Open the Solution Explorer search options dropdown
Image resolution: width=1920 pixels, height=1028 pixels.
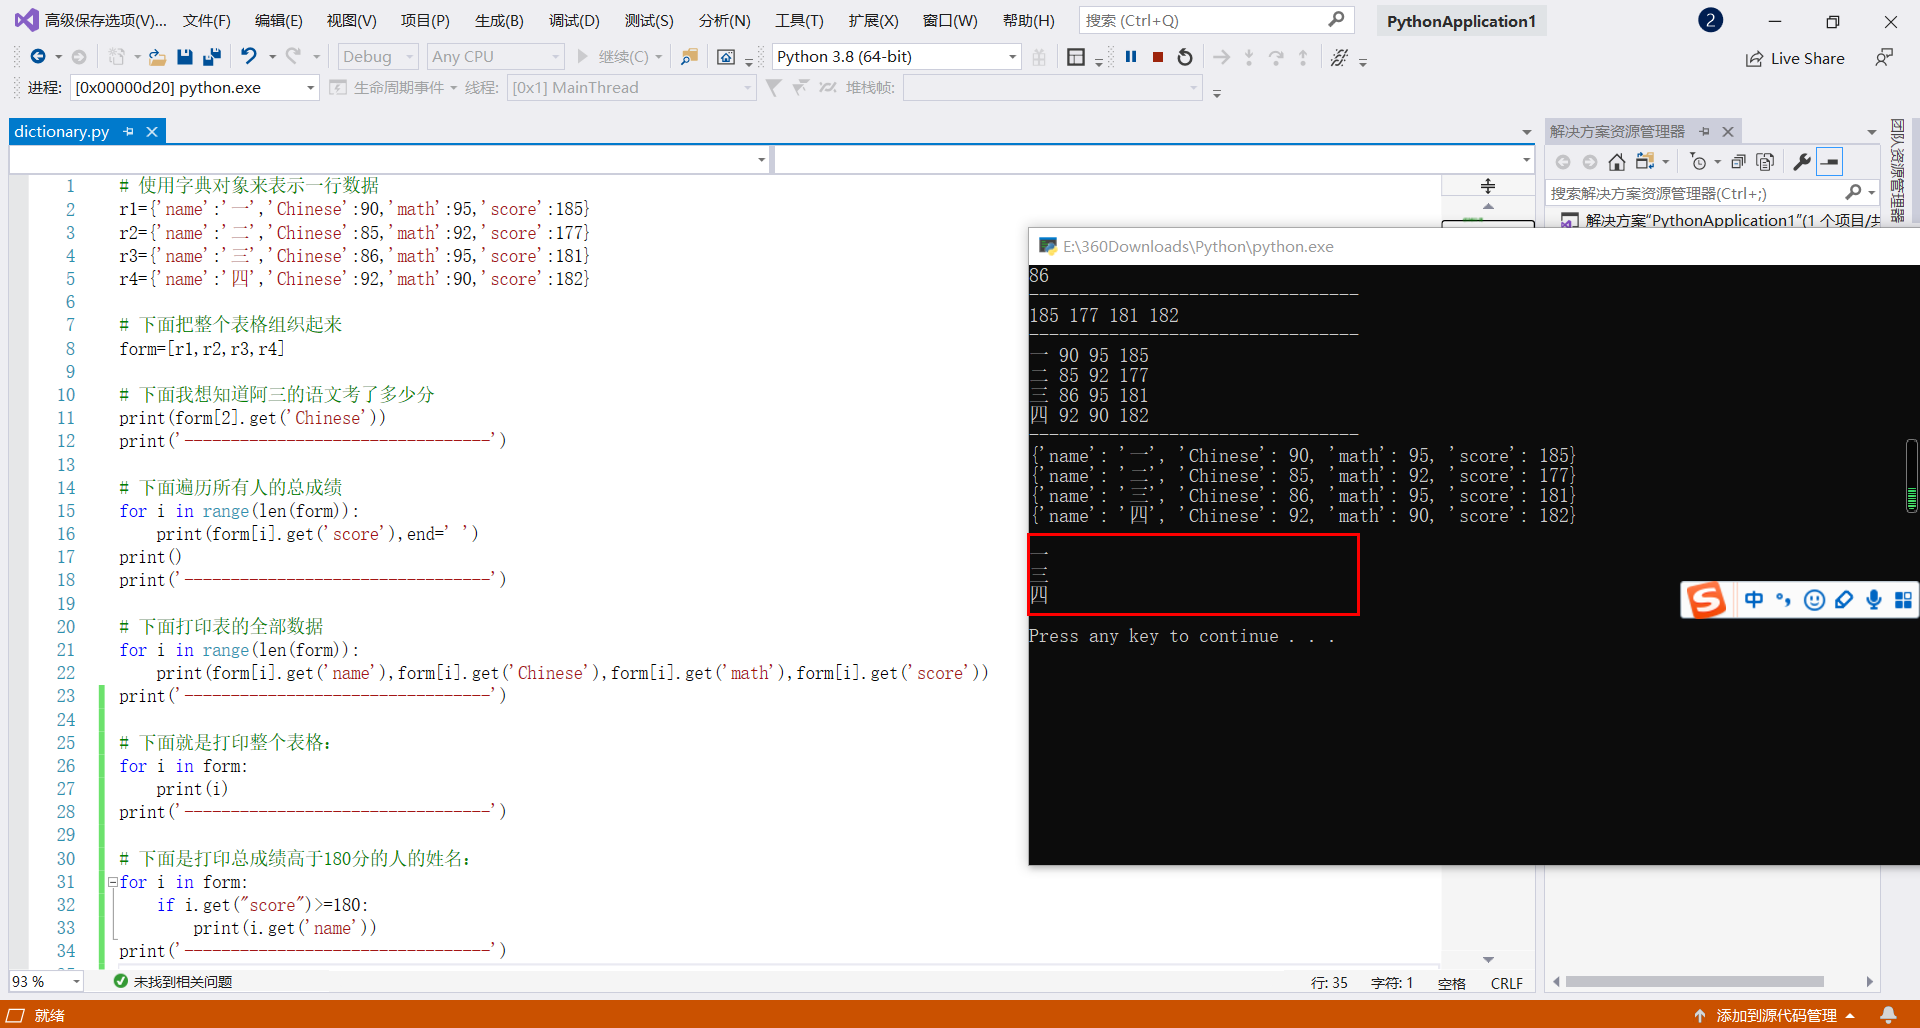pos(1871,193)
